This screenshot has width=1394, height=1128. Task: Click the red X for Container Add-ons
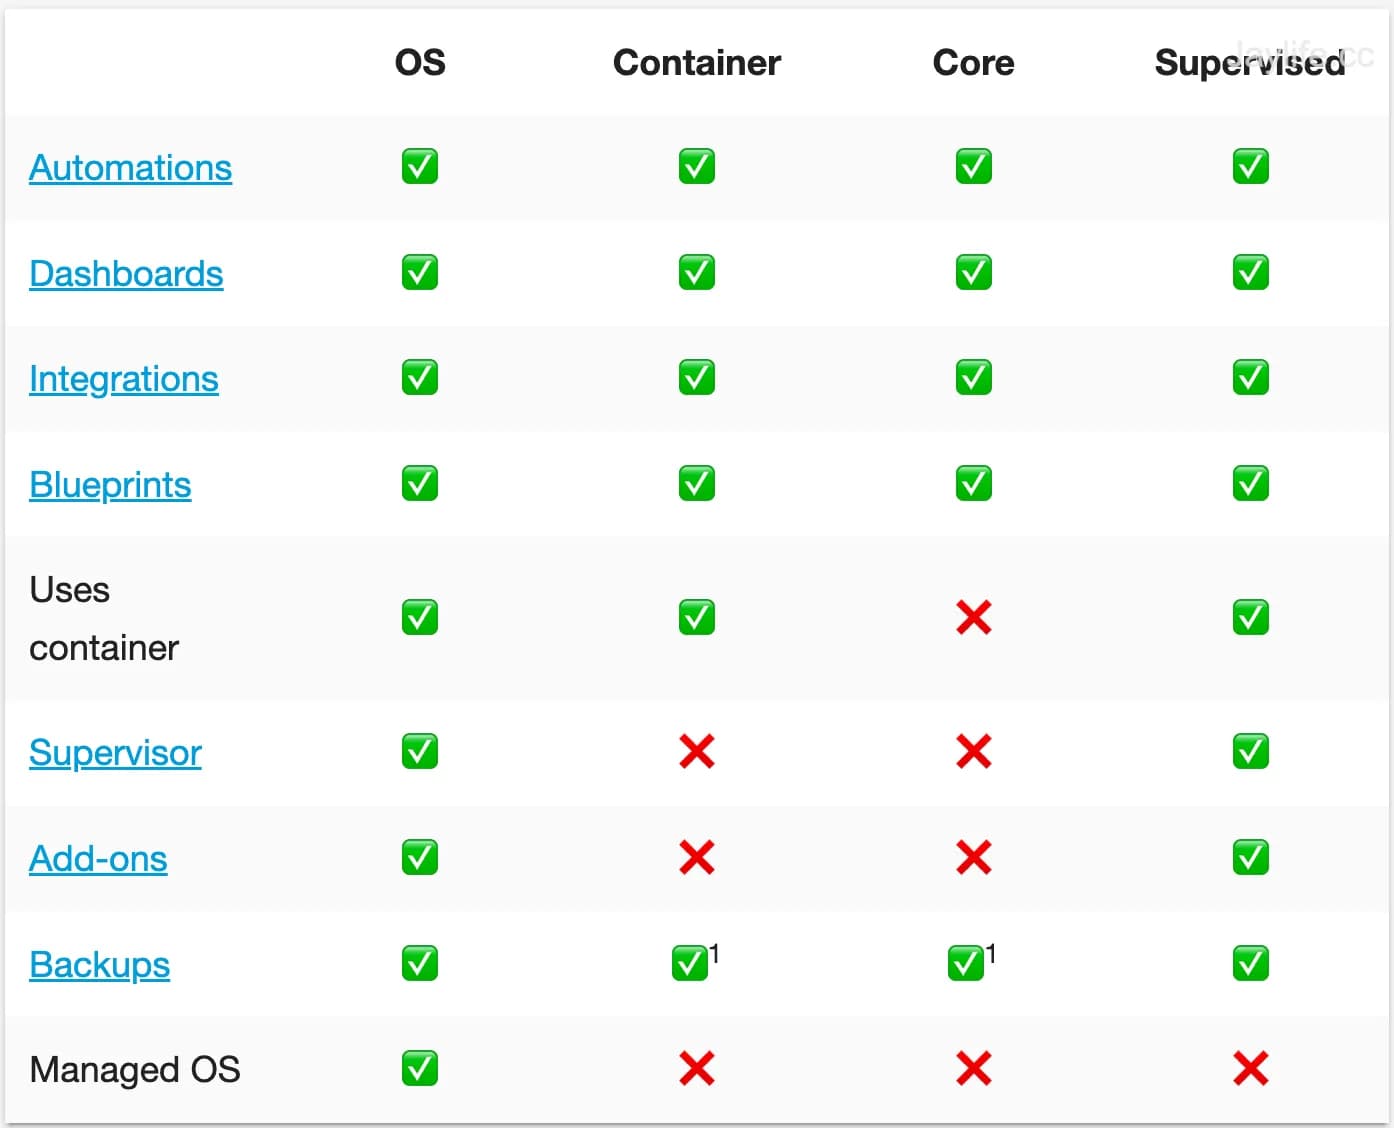click(x=696, y=858)
